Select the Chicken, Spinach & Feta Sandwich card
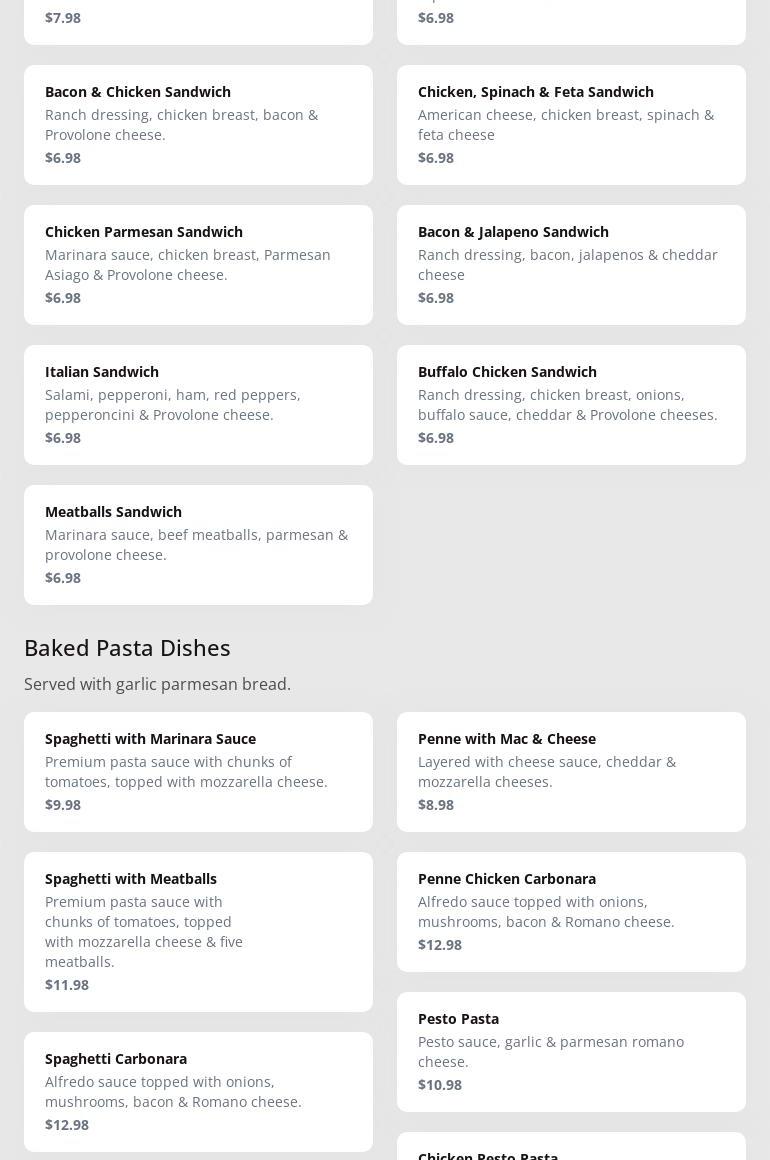Image resolution: width=770 pixels, height=1160 pixels. pos(571,124)
